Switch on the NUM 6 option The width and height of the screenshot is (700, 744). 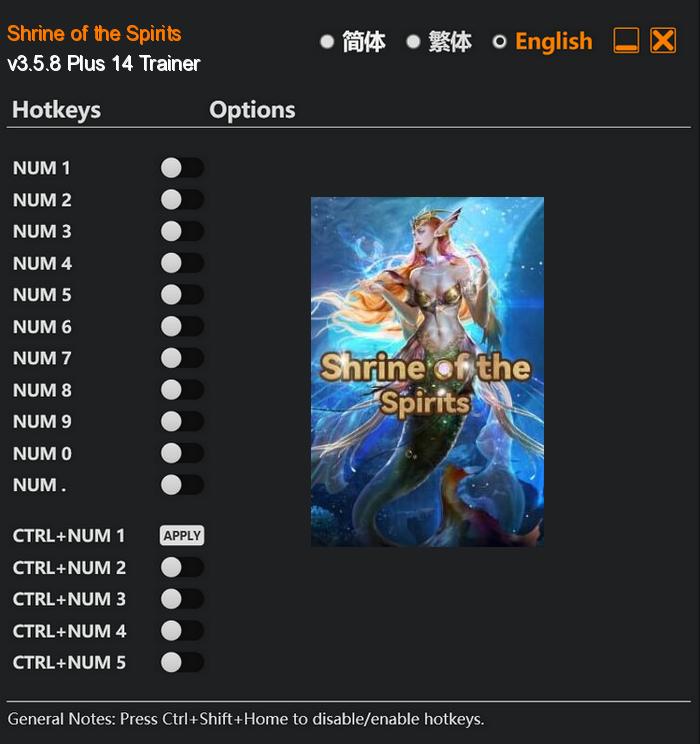click(x=182, y=326)
